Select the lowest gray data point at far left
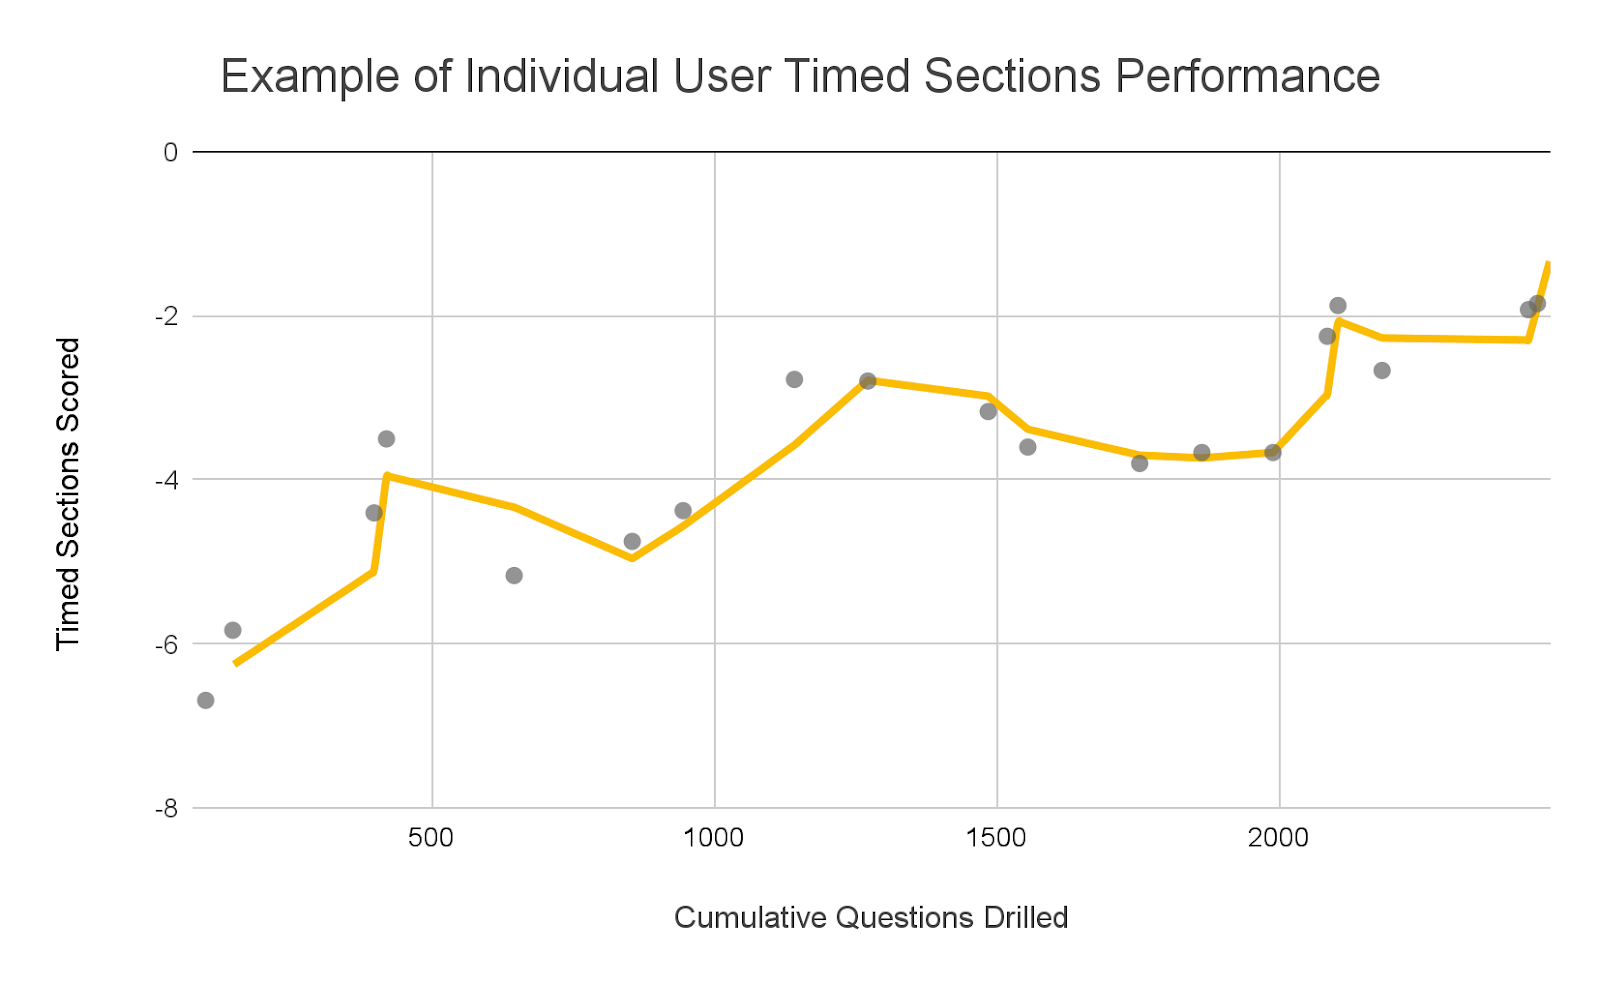This screenshot has height=985, width=1600. (x=205, y=700)
